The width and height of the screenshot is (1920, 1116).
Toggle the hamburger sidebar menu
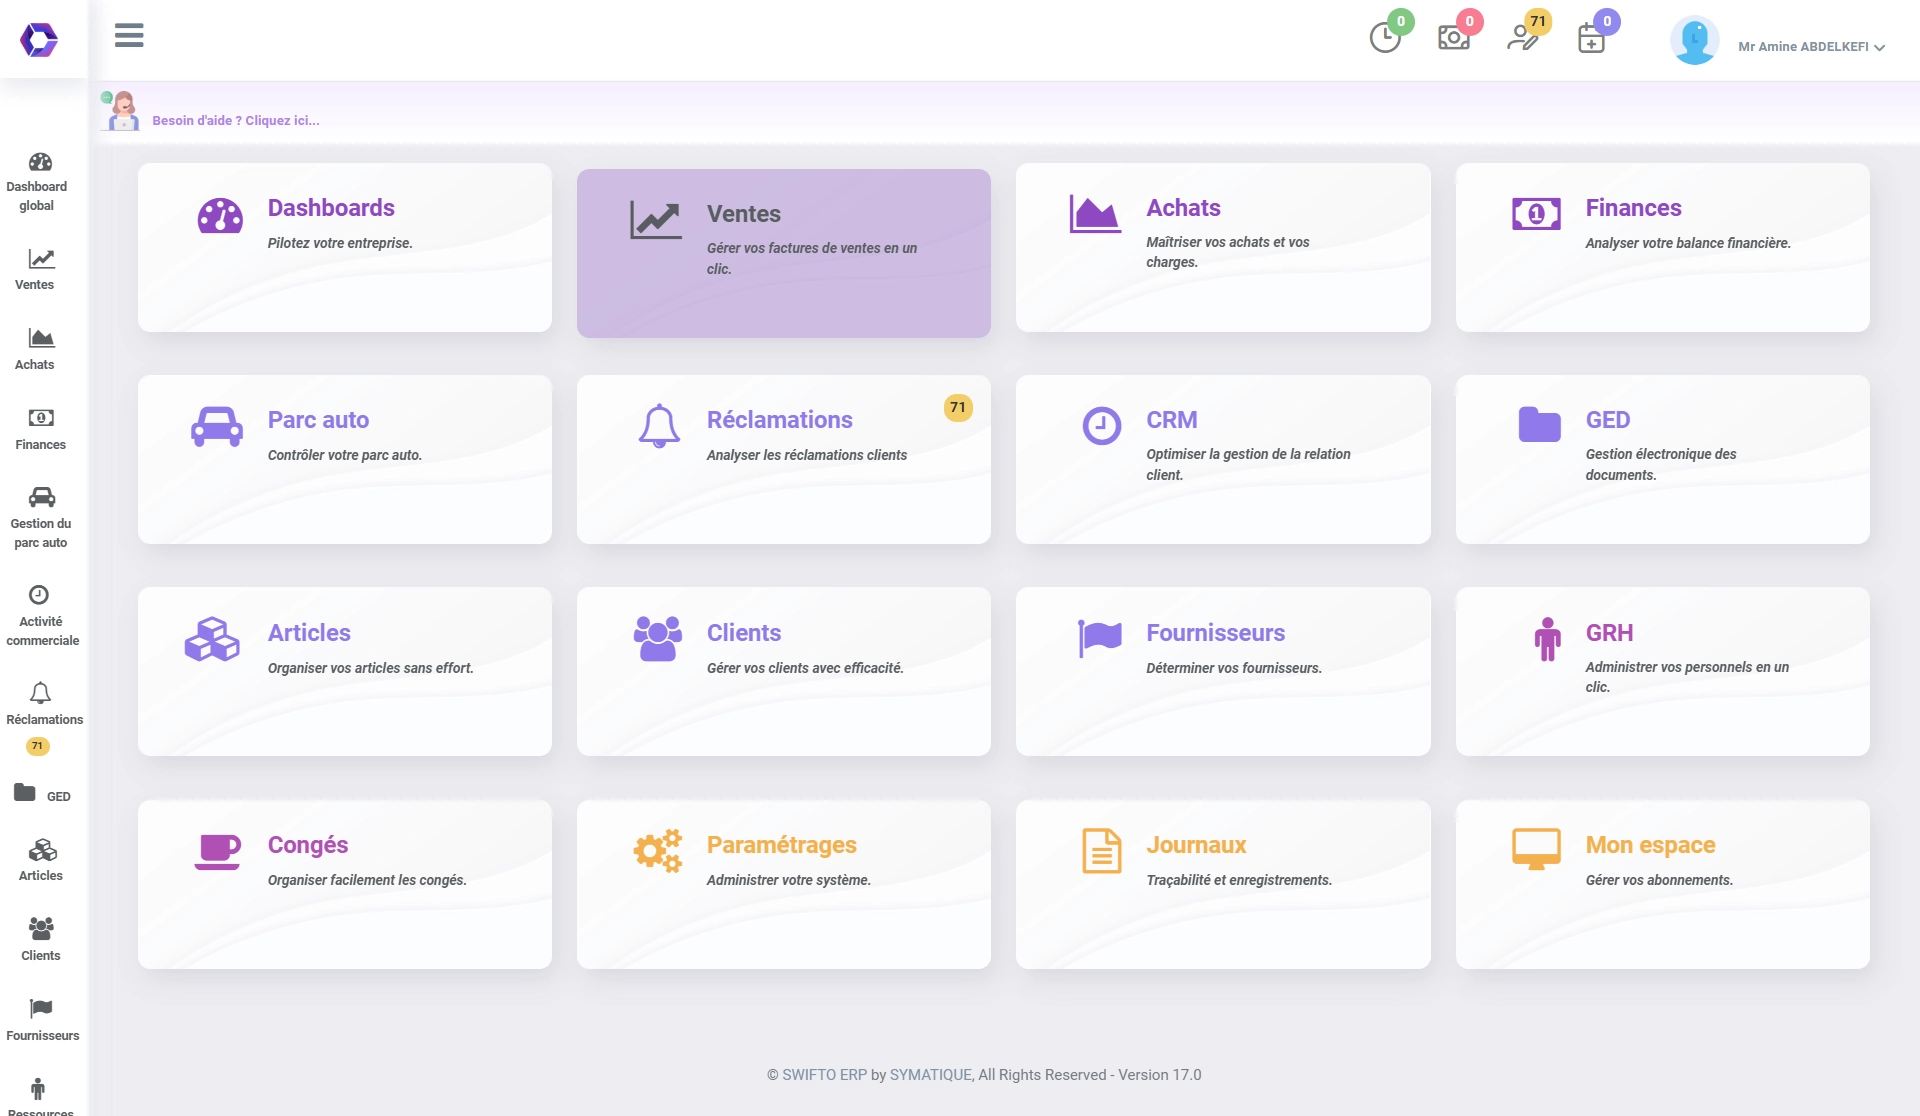129,36
